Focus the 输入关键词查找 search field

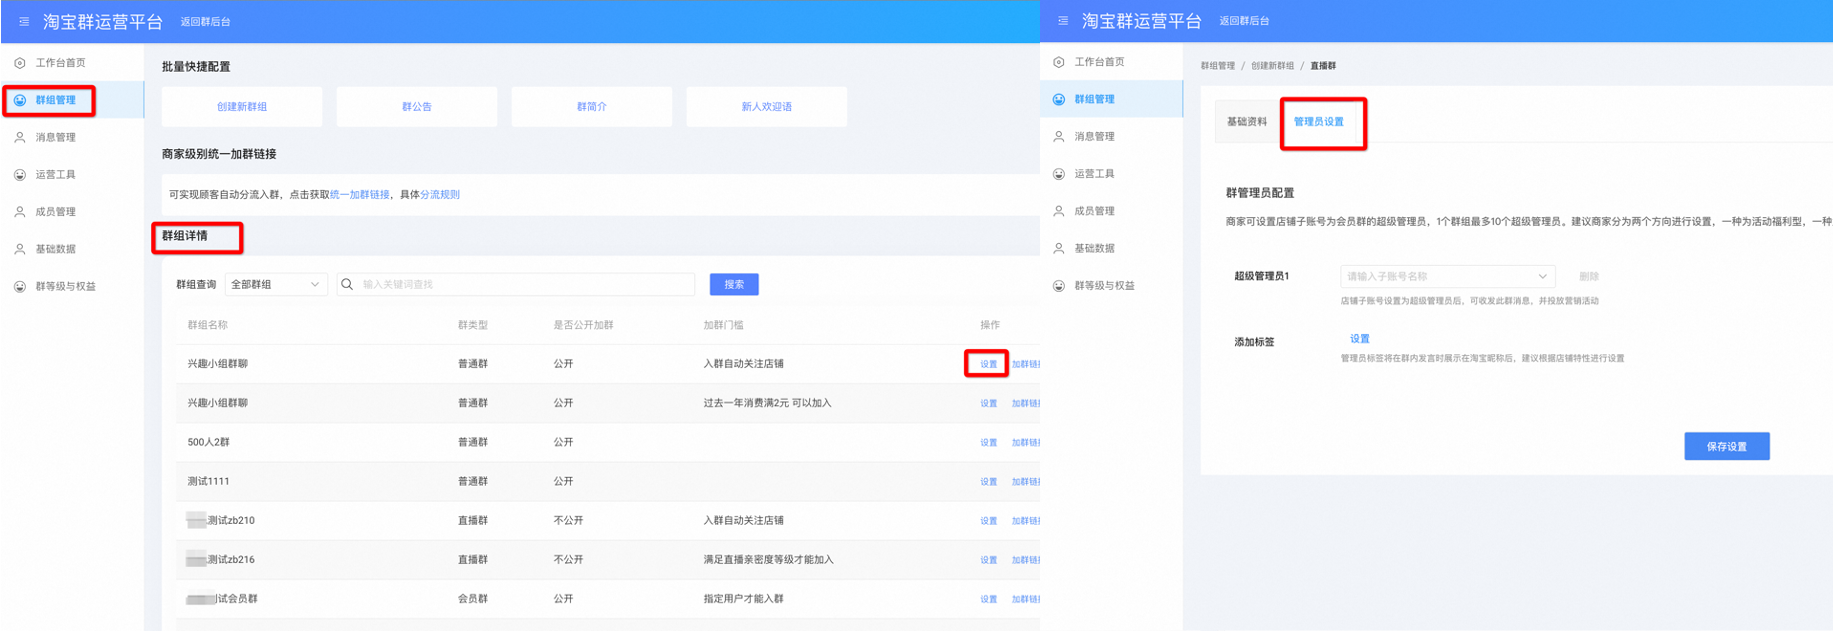pyautogui.click(x=516, y=285)
